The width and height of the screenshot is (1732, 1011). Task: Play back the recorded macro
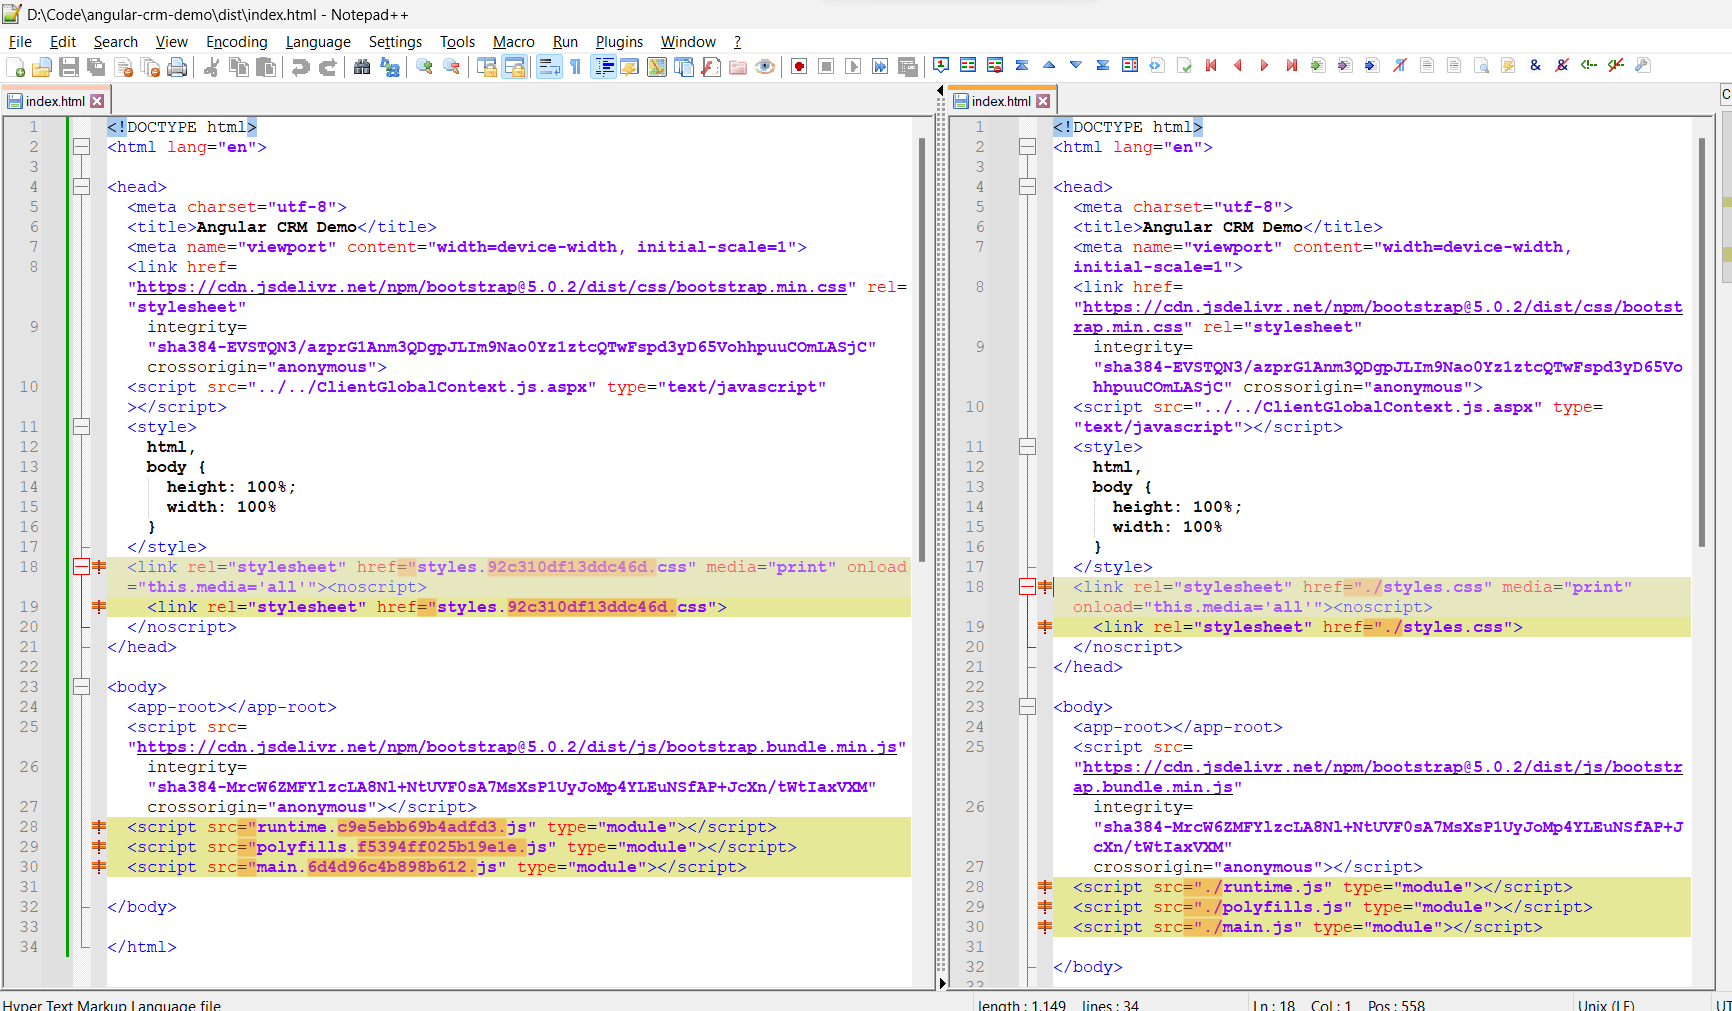(x=853, y=67)
